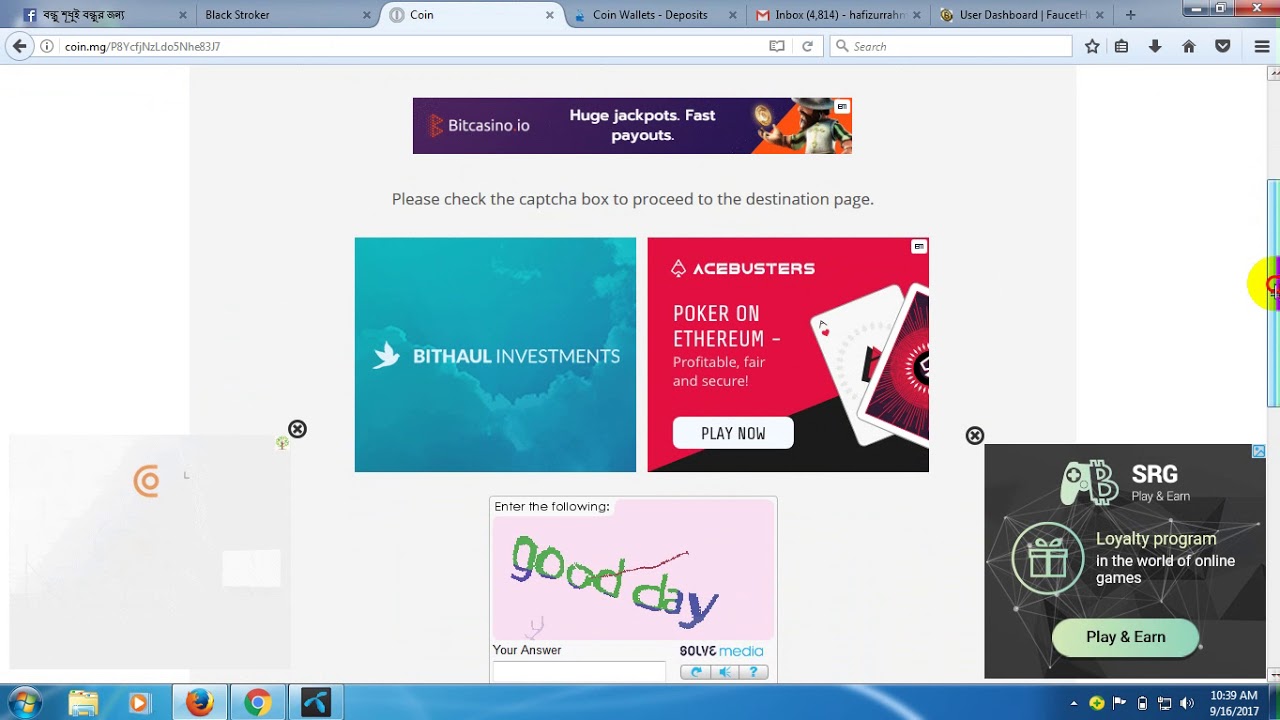
Task: Open the downloads arrow icon
Action: click(x=1155, y=46)
